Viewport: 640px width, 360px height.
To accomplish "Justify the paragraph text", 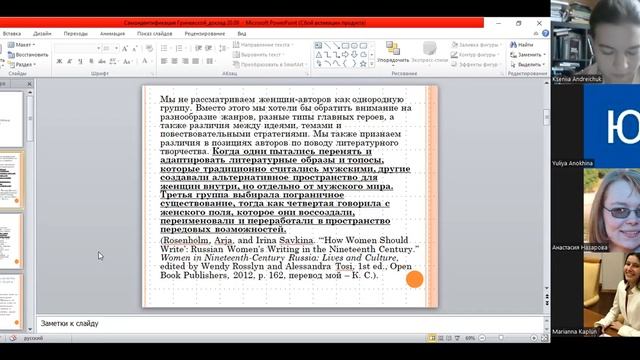I will (x=196, y=61).
